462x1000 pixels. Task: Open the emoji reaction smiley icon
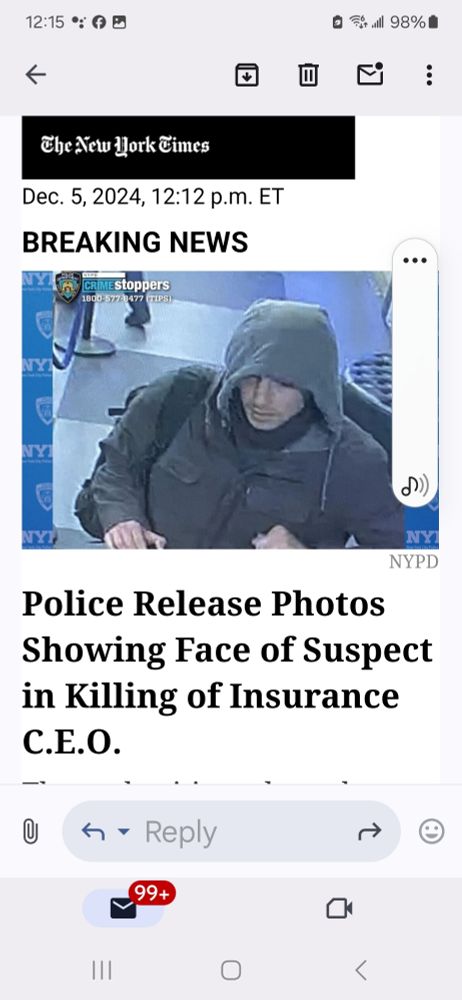[x=431, y=831]
